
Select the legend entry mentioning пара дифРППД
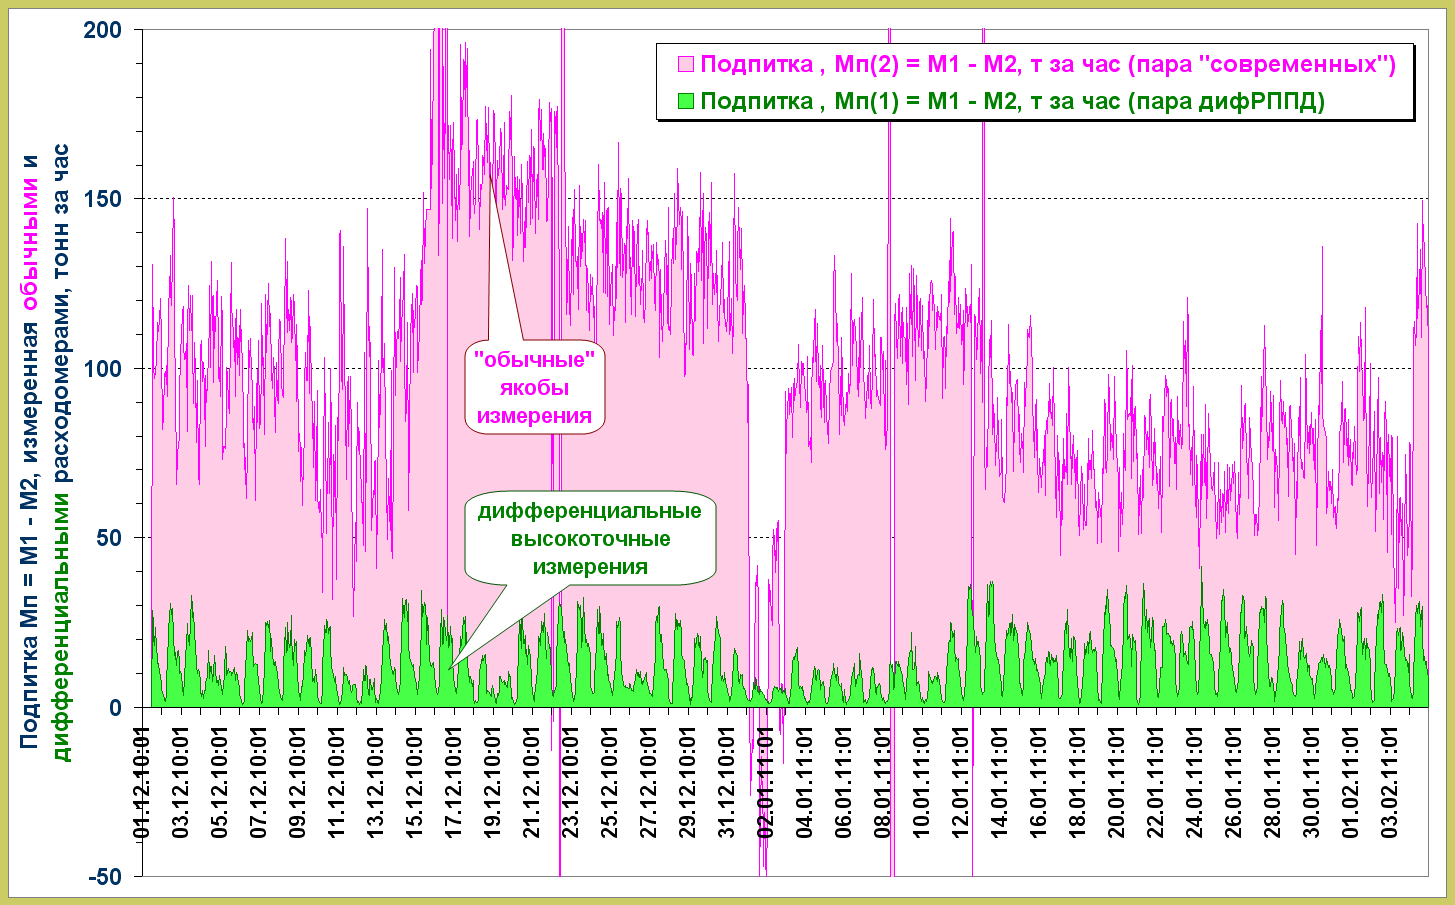[x=1012, y=101]
